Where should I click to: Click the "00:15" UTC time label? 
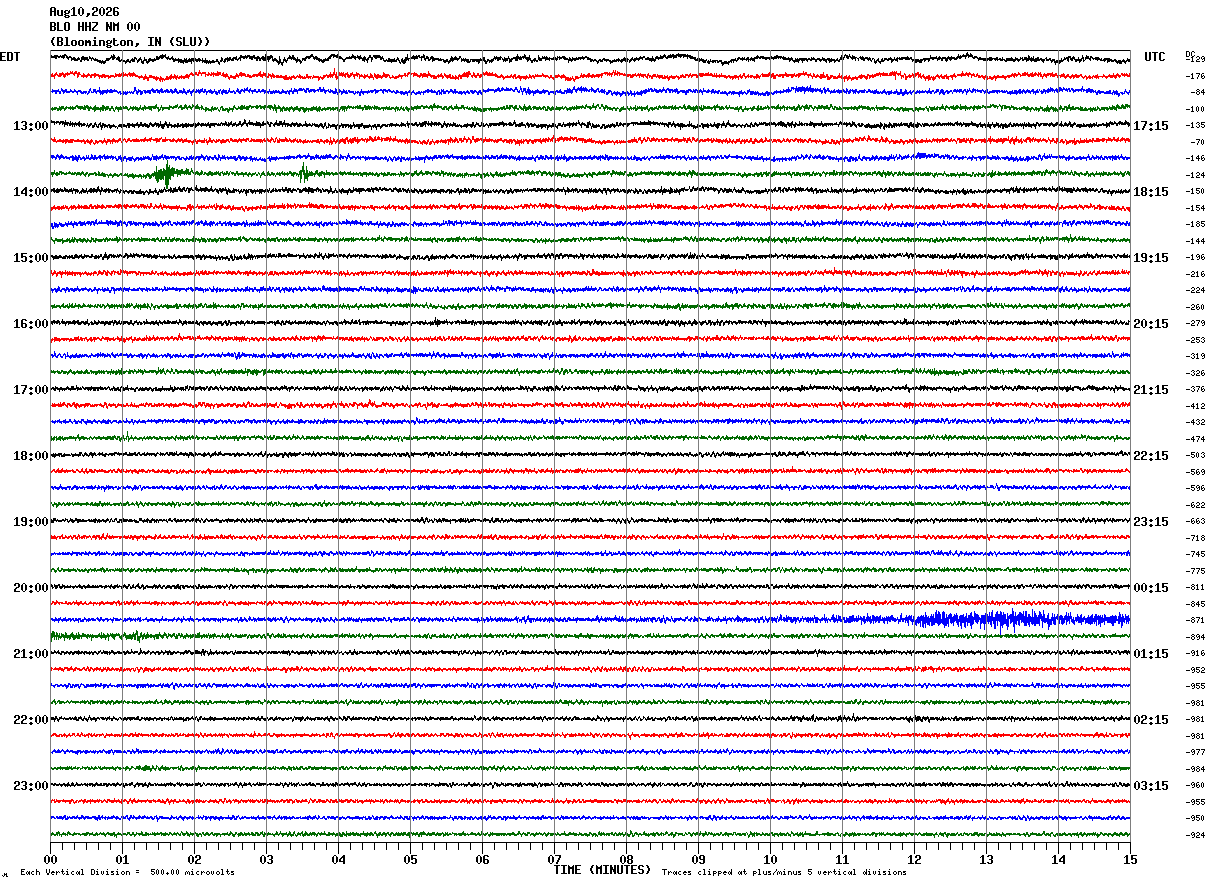(1151, 588)
